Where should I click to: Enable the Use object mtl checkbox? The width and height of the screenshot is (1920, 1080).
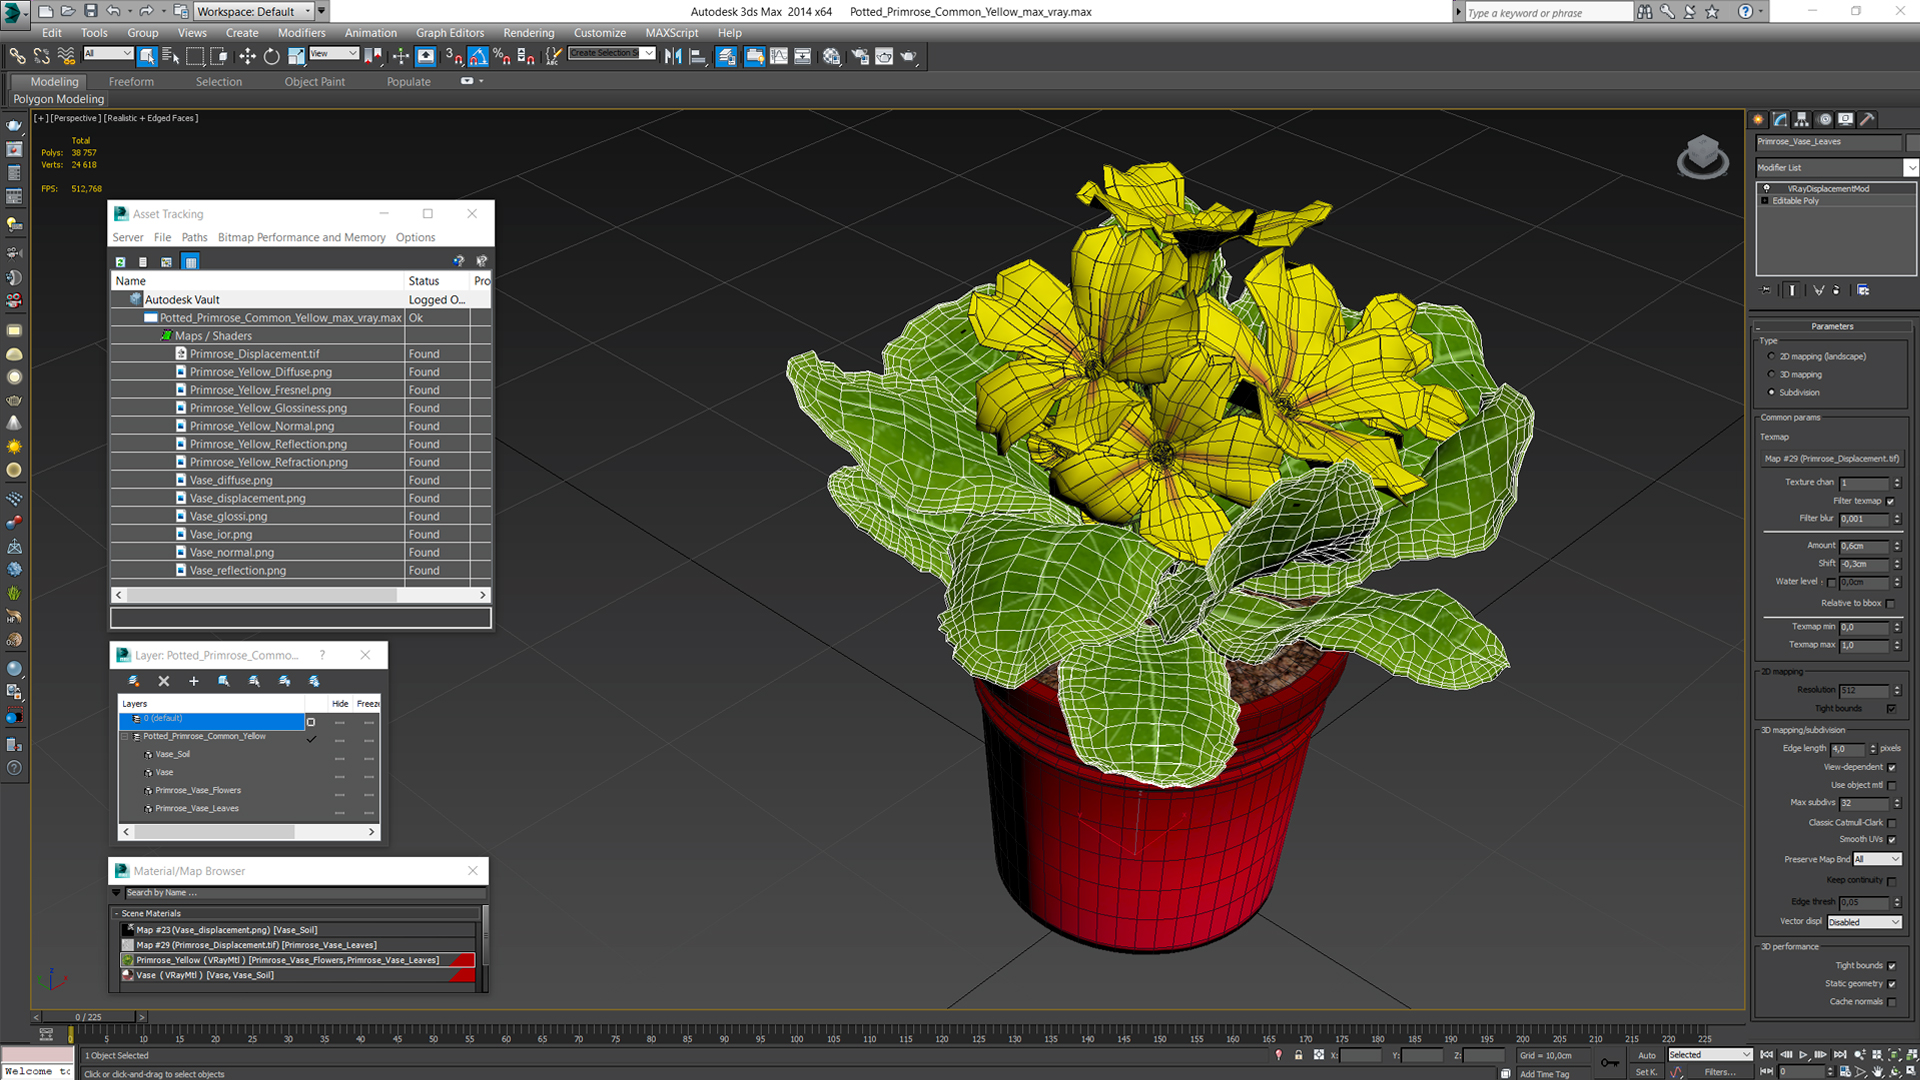pos(1891,785)
